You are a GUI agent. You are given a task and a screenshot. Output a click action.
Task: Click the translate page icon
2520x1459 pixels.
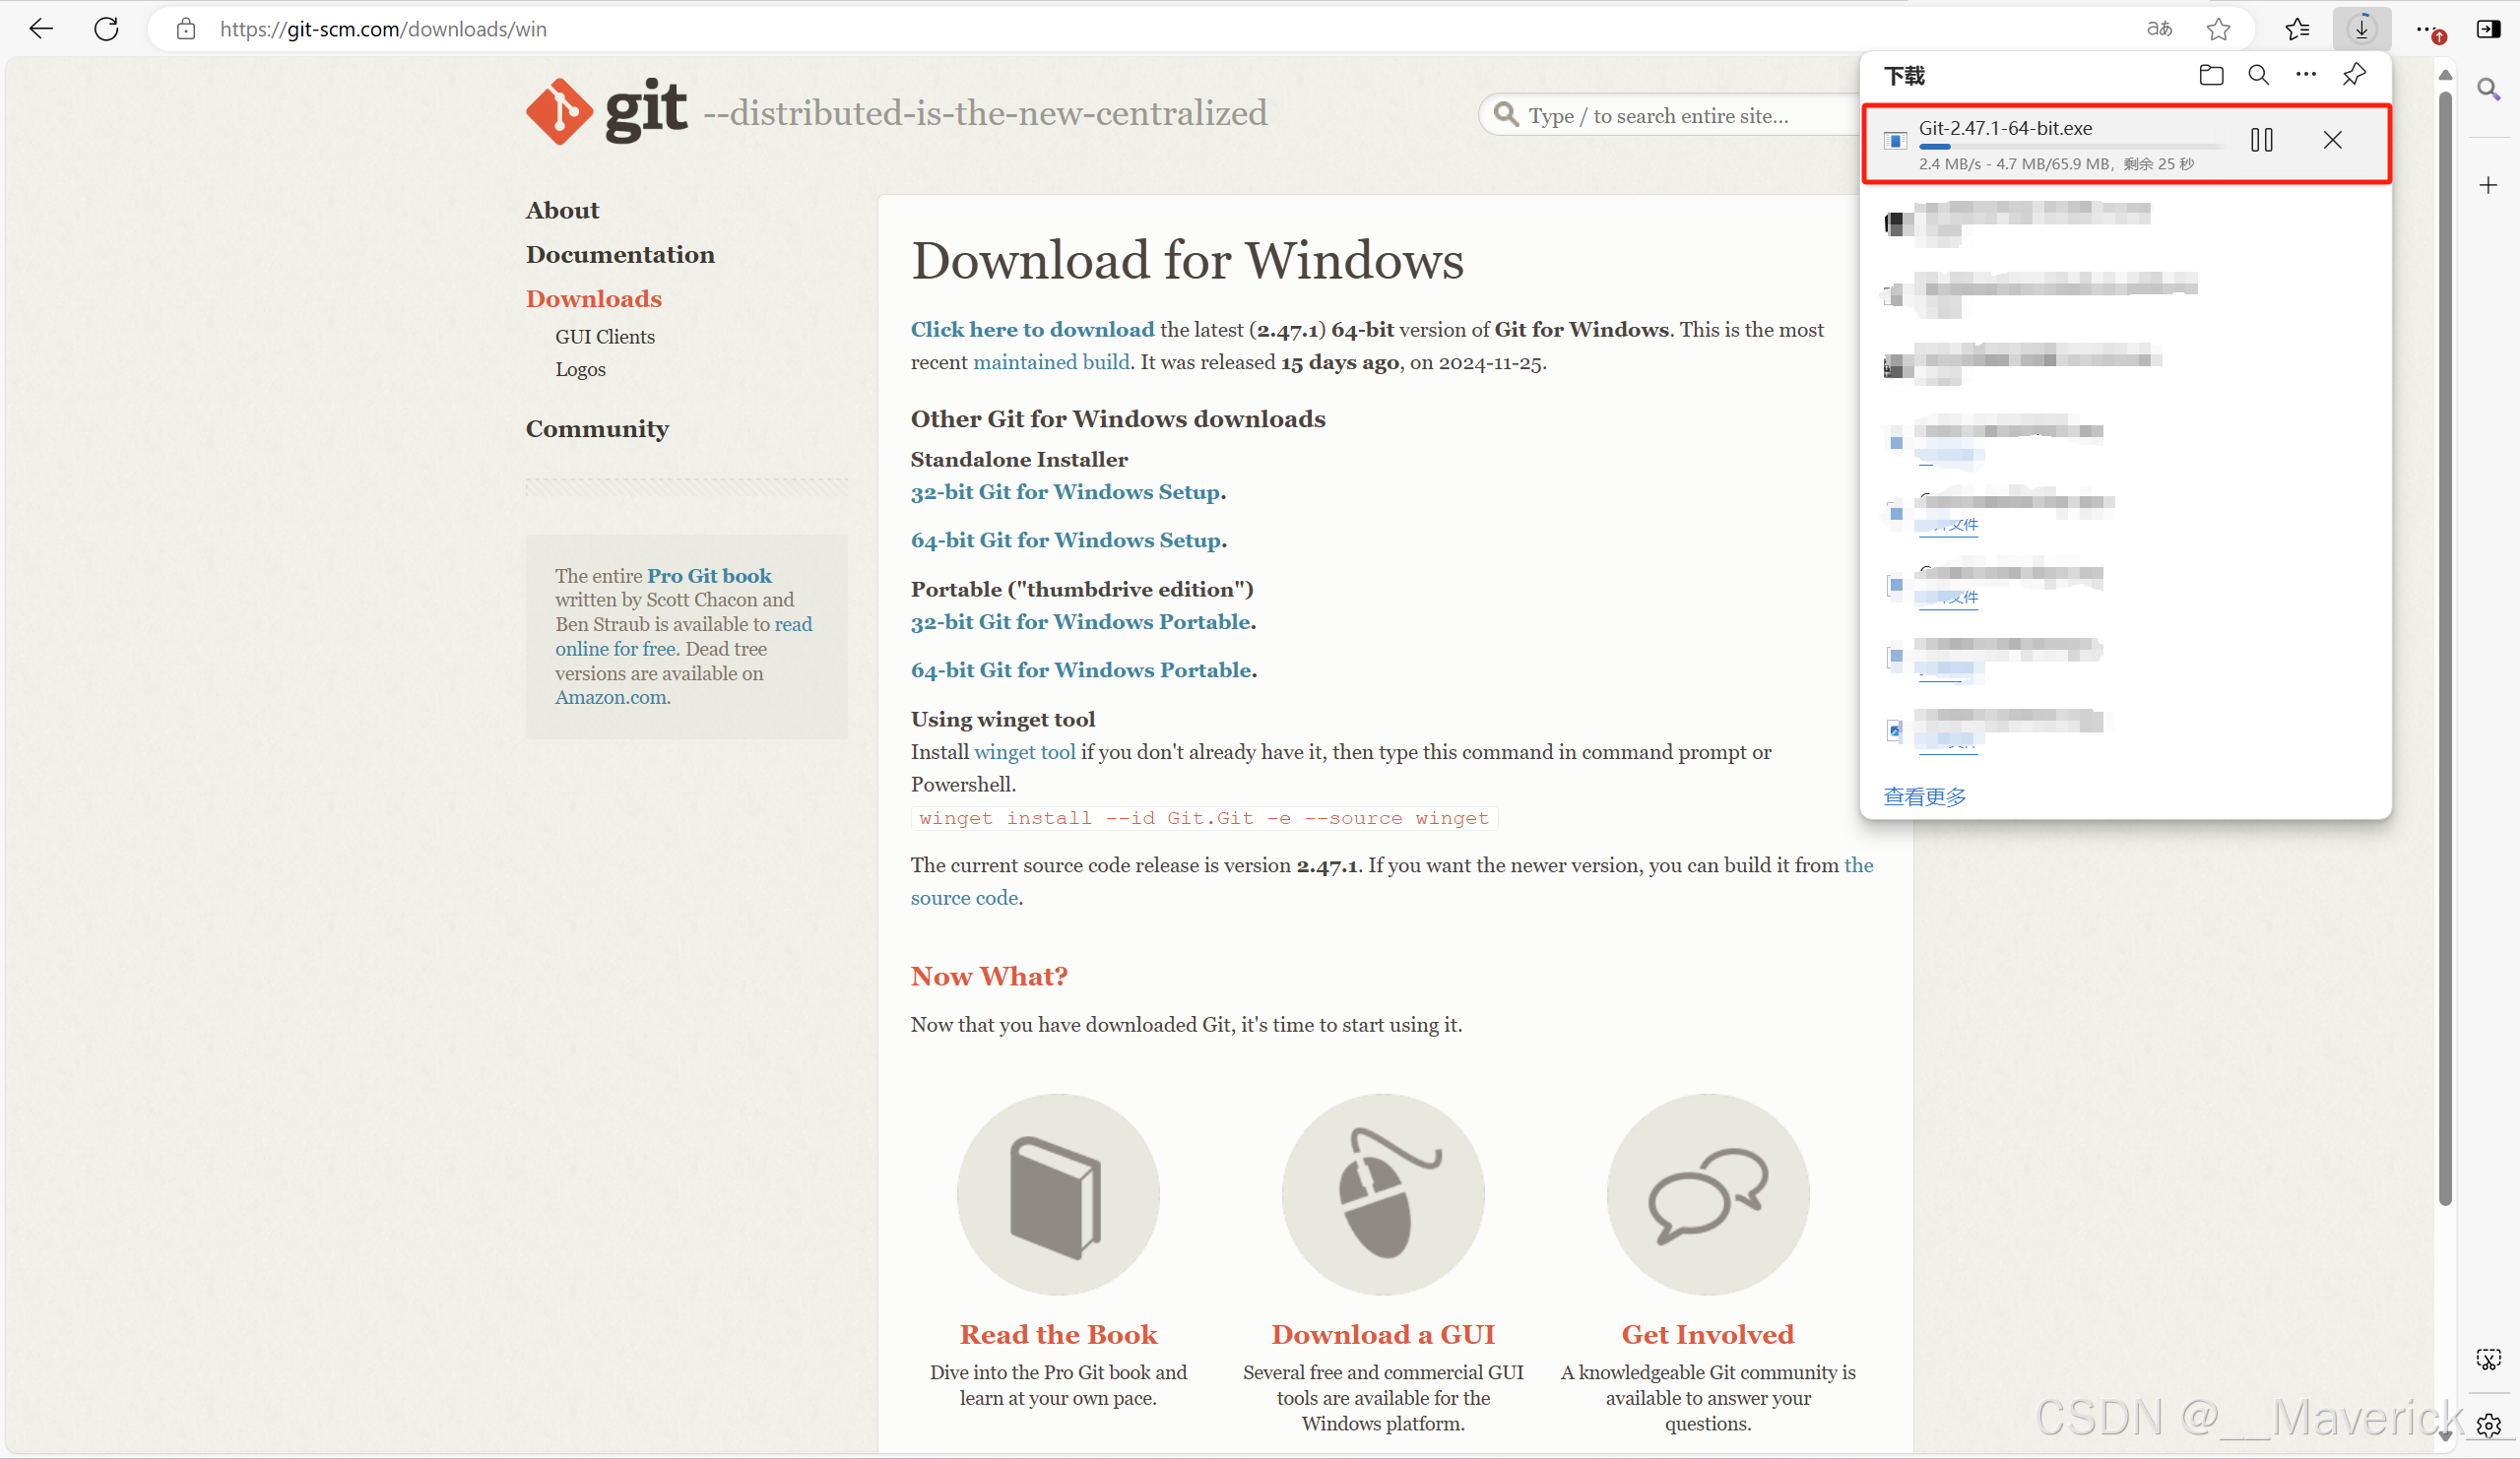pyautogui.click(x=2159, y=29)
